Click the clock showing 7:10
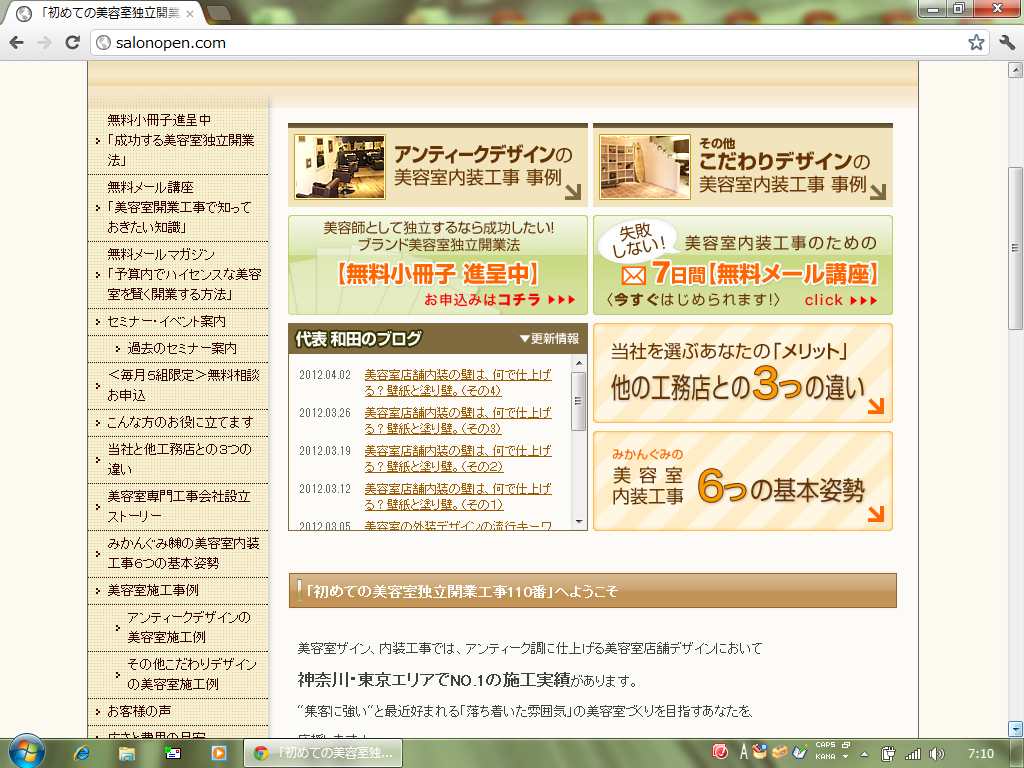The height and width of the screenshot is (768, 1024). click(x=980, y=754)
